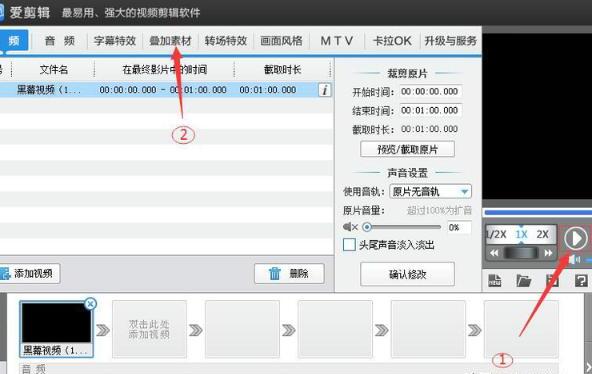Select the 黑幕视频 thumbnail in storyboard
This screenshot has width=592, height=374.
click(x=57, y=329)
